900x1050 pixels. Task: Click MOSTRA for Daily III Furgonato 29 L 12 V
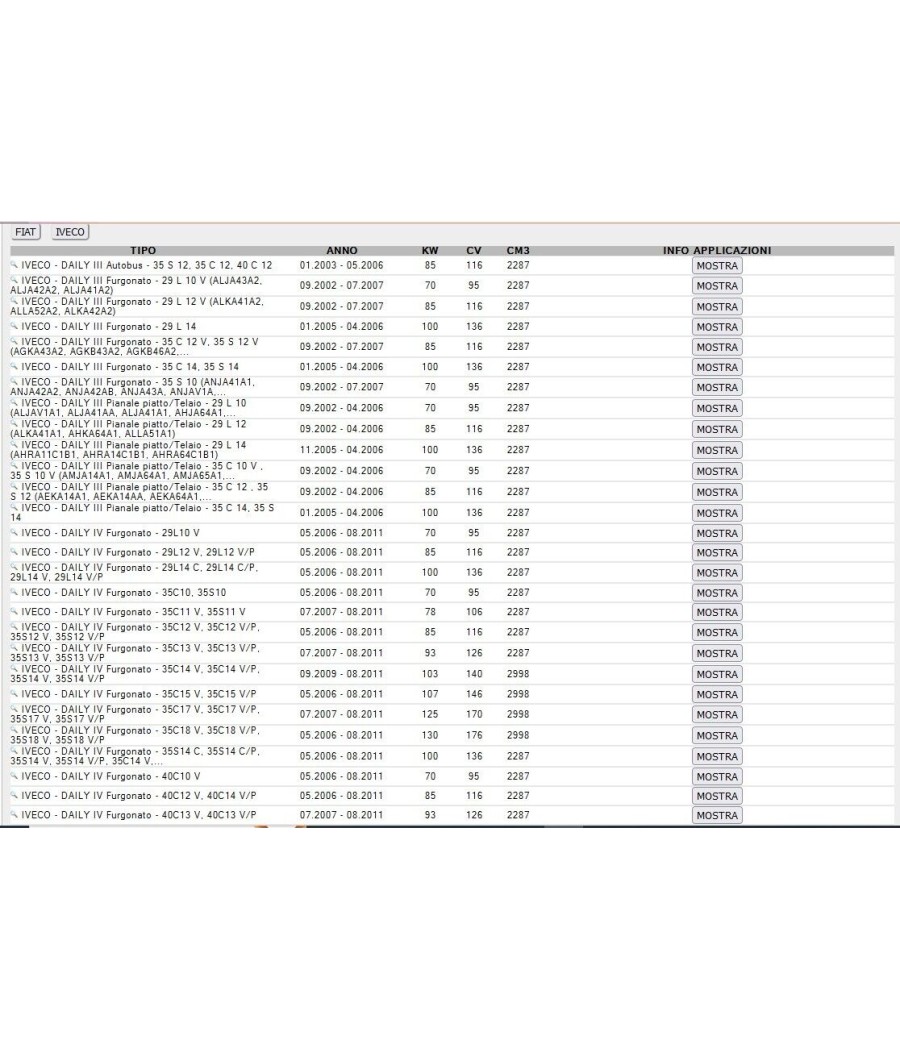point(717,307)
